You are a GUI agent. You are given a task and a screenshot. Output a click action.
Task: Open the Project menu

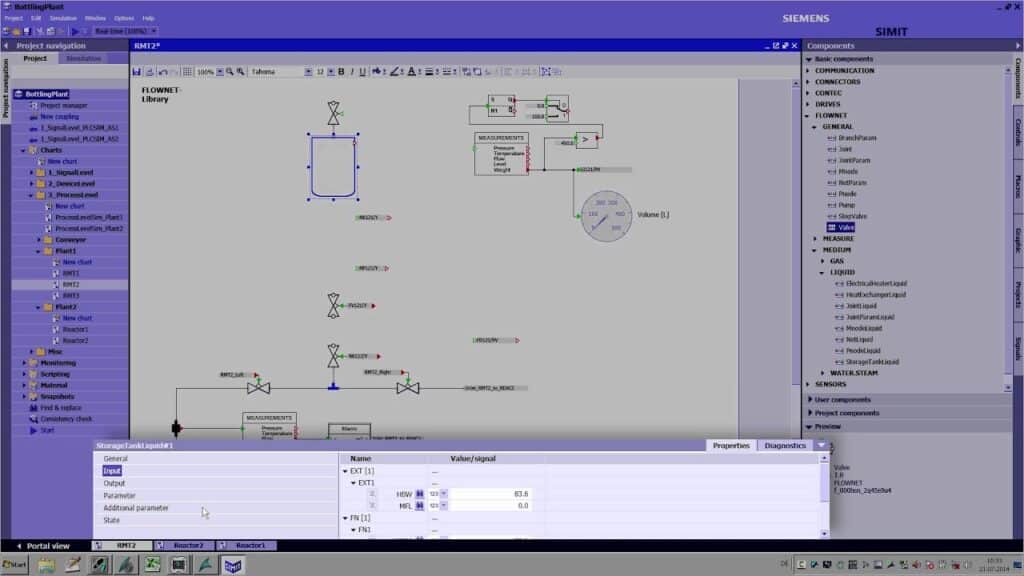[13, 18]
